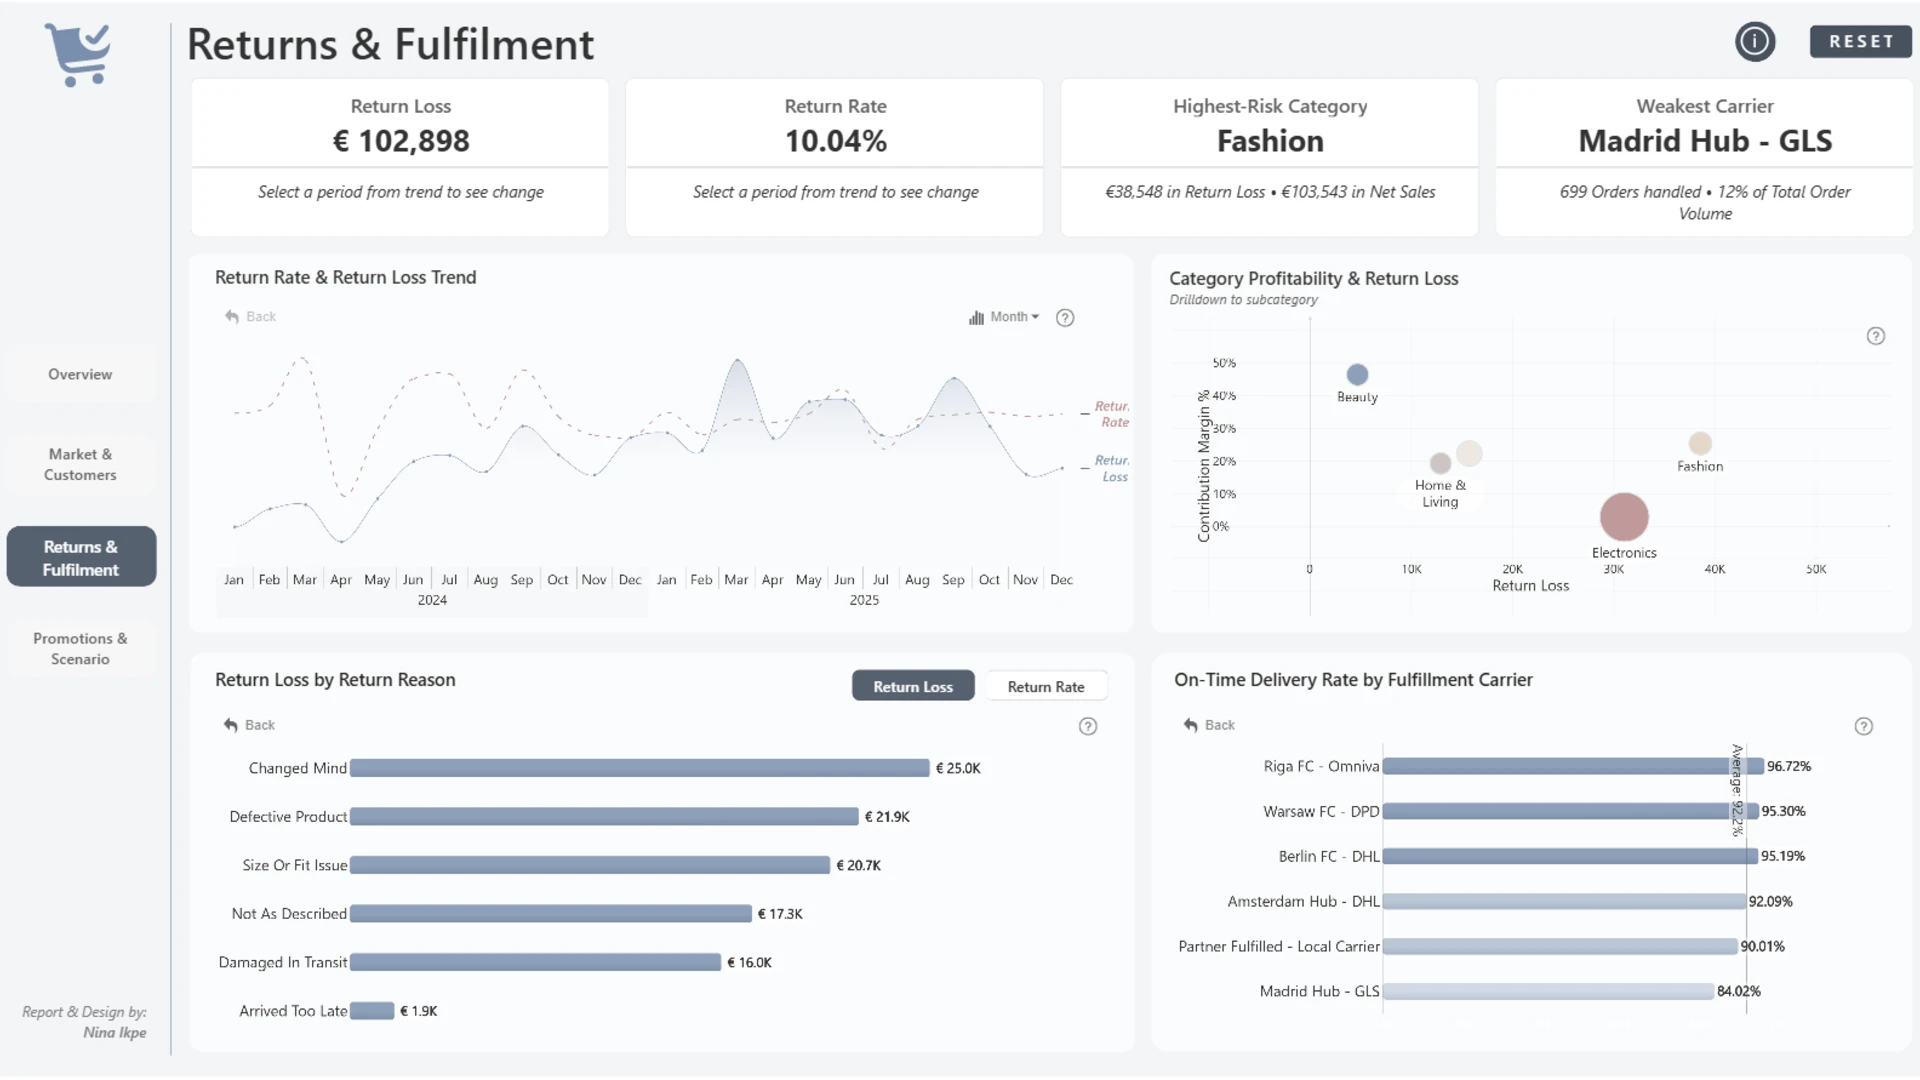Click Back arrow in the trend chart
The image size is (1920, 1080).
click(x=250, y=317)
